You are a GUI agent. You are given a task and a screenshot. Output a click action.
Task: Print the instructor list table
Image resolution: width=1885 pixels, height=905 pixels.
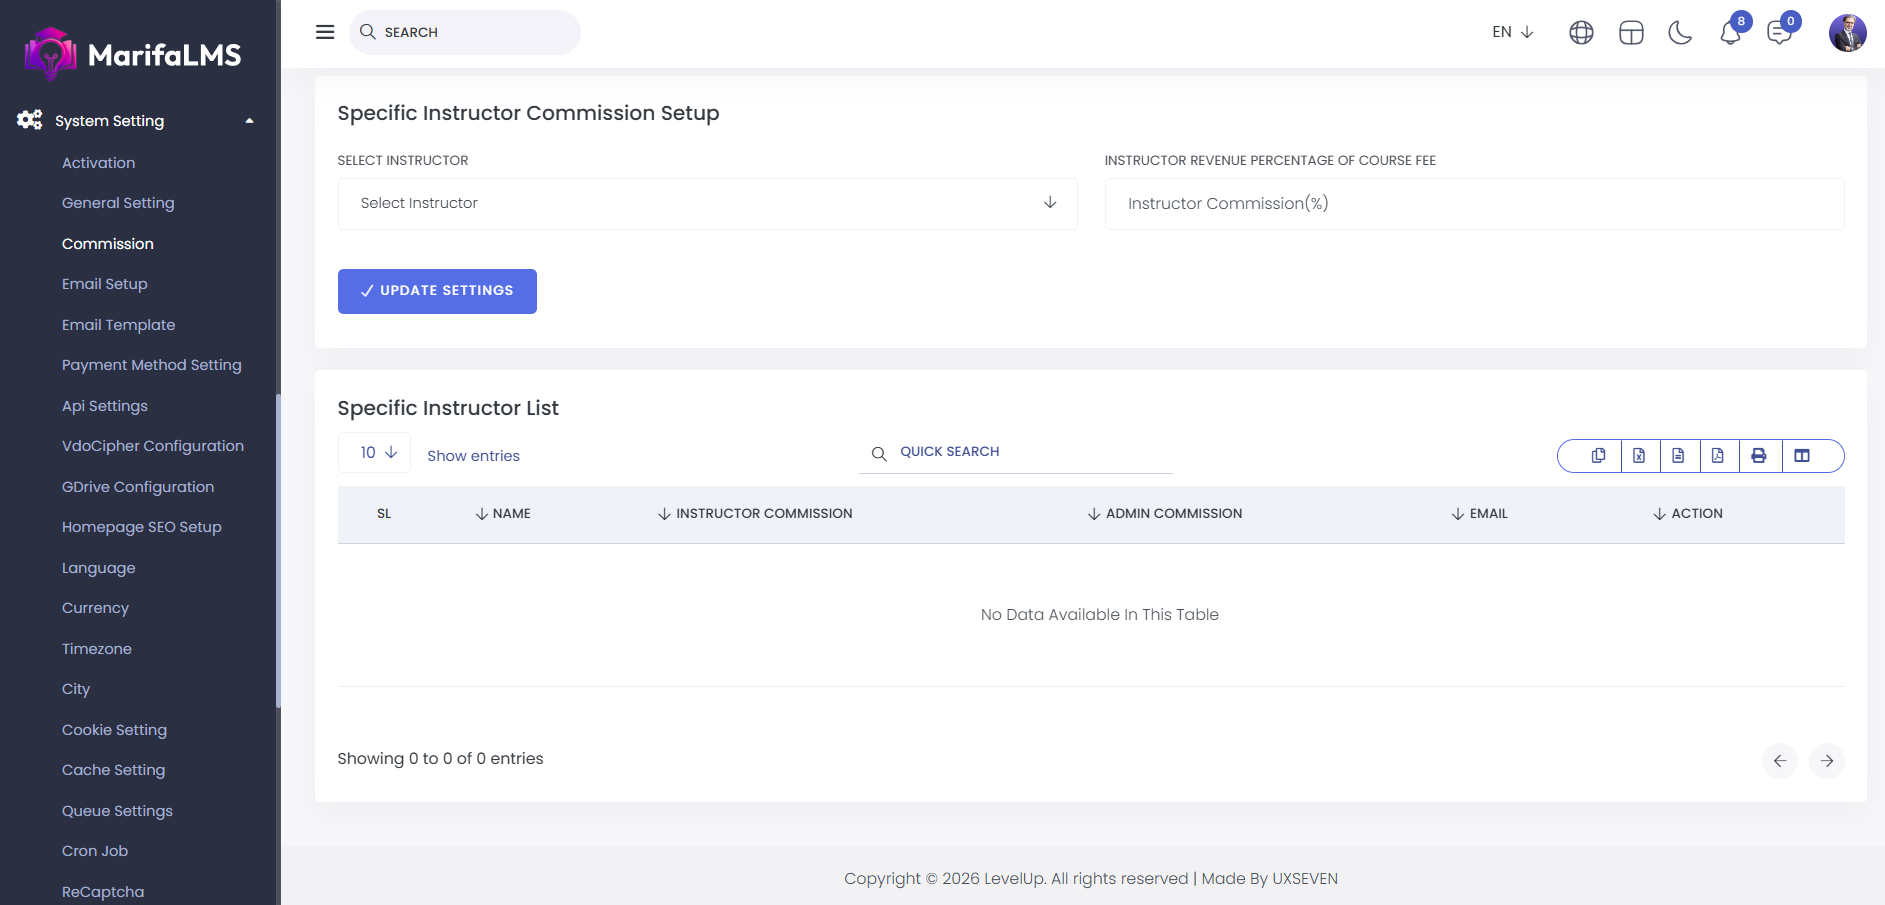pos(1759,456)
